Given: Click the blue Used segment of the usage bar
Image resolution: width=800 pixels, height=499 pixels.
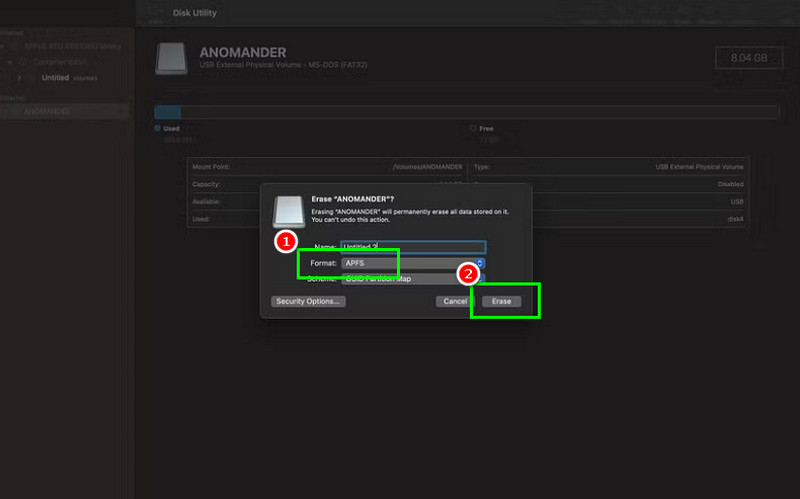Looking at the screenshot, I should [168, 112].
